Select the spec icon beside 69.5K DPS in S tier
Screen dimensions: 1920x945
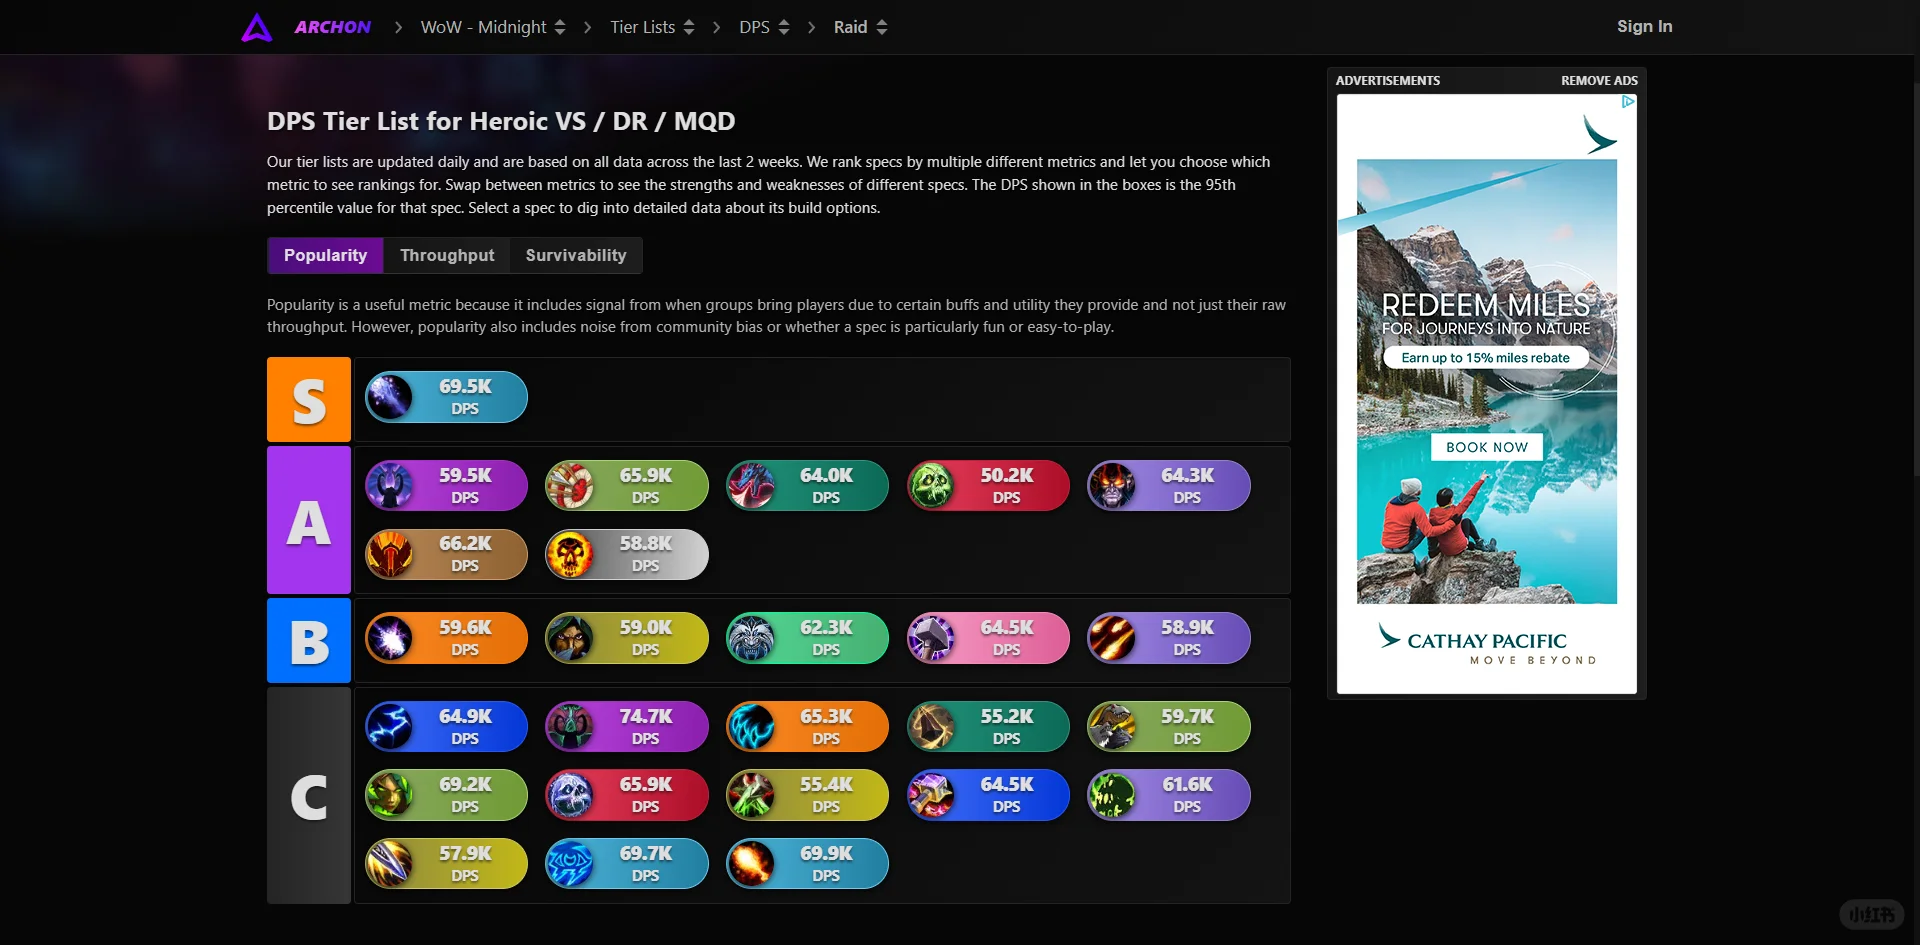390,397
